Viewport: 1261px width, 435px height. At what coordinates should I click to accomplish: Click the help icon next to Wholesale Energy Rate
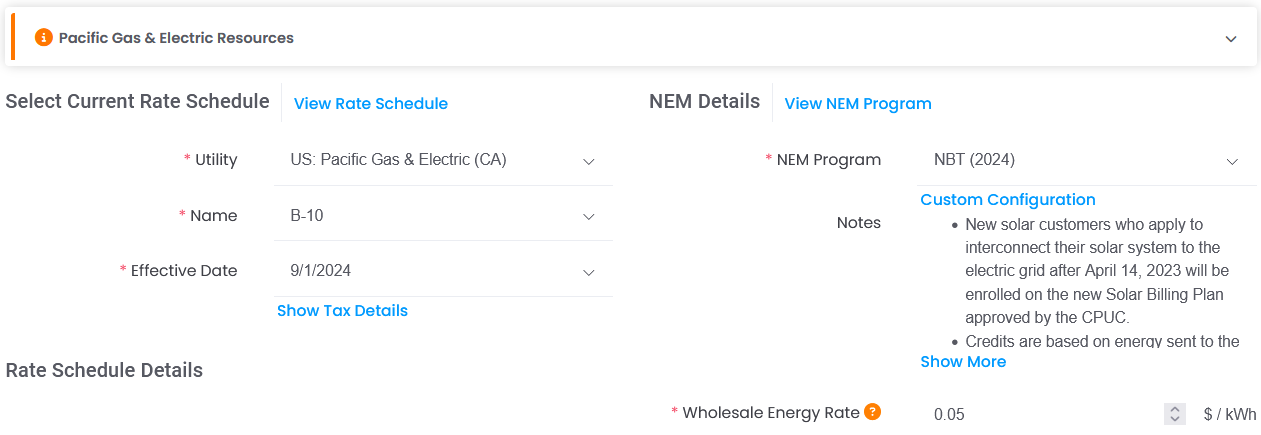(x=872, y=411)
